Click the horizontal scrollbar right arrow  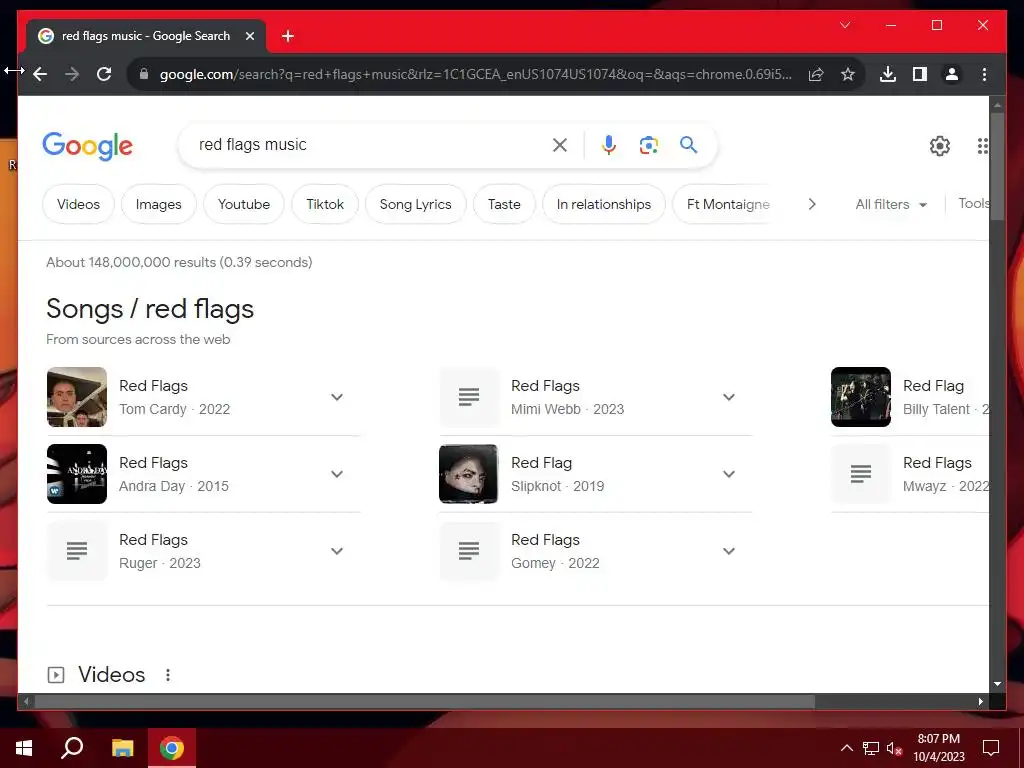tap(980, 701)
